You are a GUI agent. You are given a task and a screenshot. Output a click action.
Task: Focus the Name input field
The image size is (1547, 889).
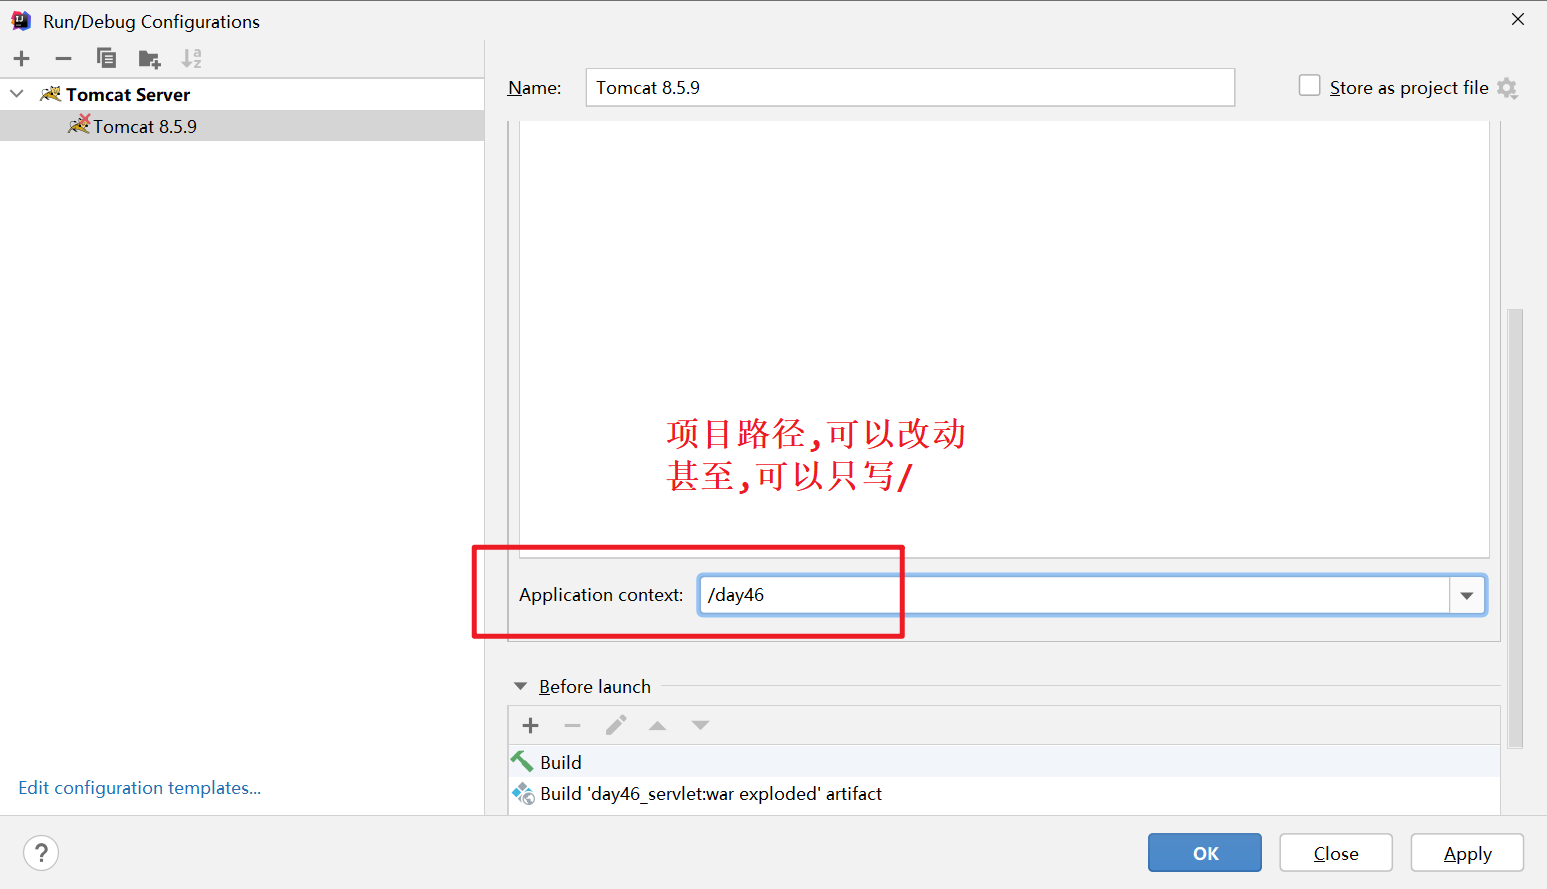tap(910, 87)
